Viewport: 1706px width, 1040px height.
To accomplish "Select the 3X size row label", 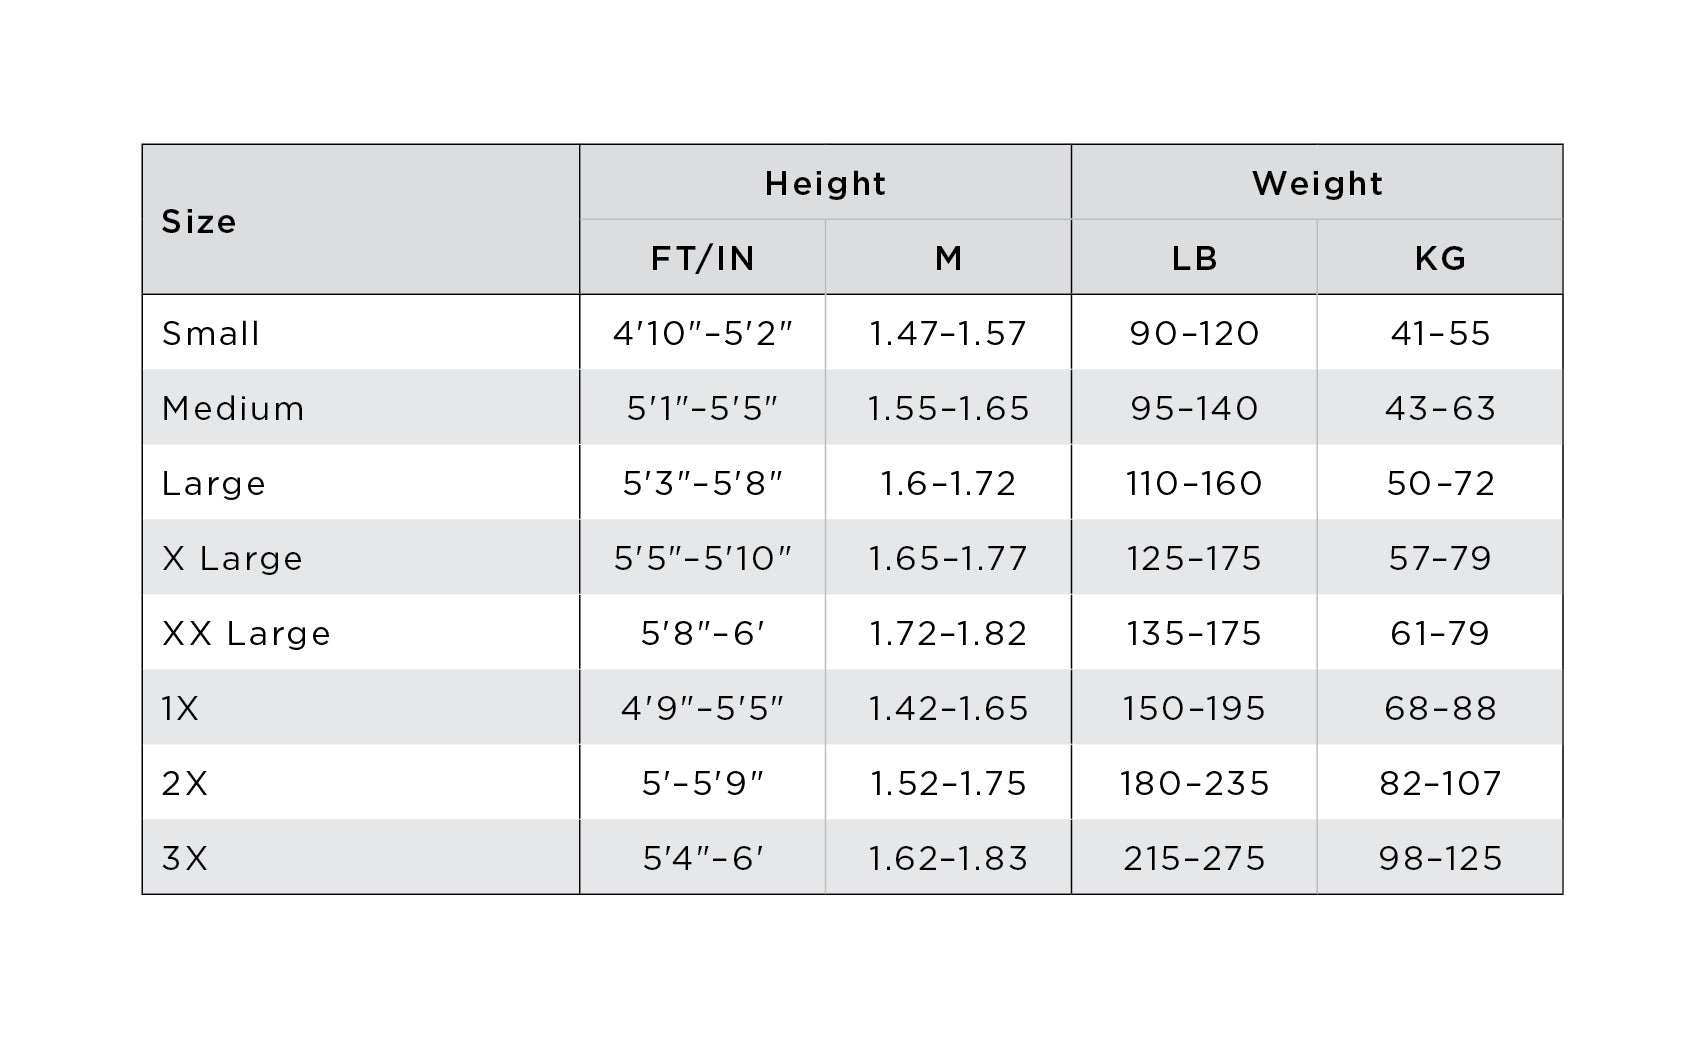I will pyautogui.click(x=185, y=858).
